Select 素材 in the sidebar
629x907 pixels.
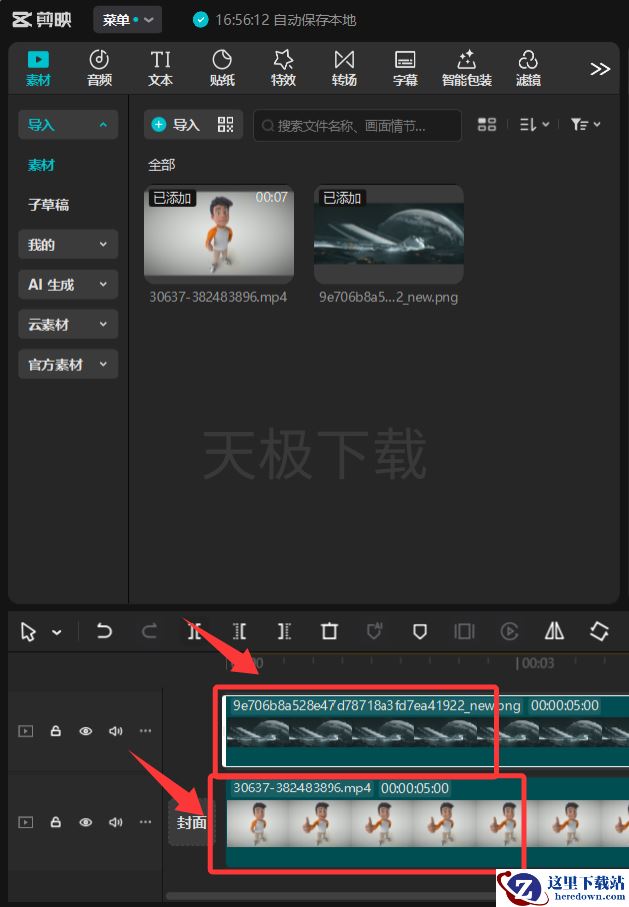(41, 165)
